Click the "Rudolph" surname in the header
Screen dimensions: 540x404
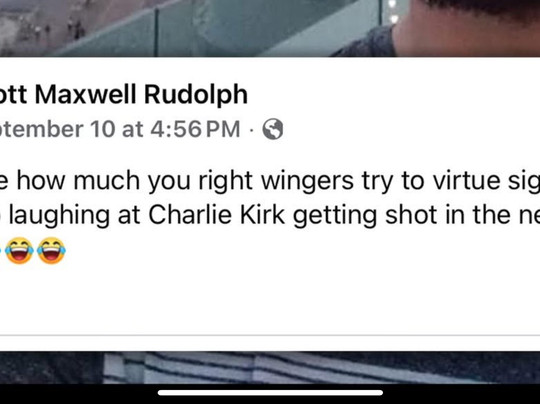(196, 95)
